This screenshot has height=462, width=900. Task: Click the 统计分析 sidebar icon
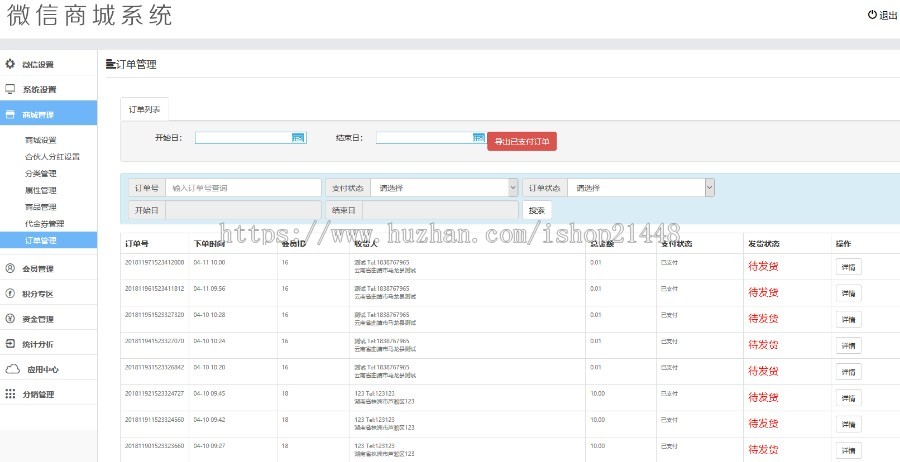coord(11,344)
